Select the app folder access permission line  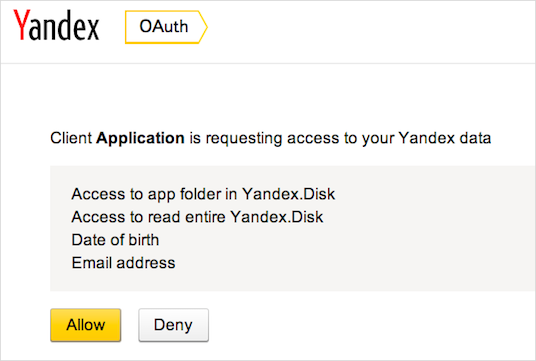click(203, 194)
